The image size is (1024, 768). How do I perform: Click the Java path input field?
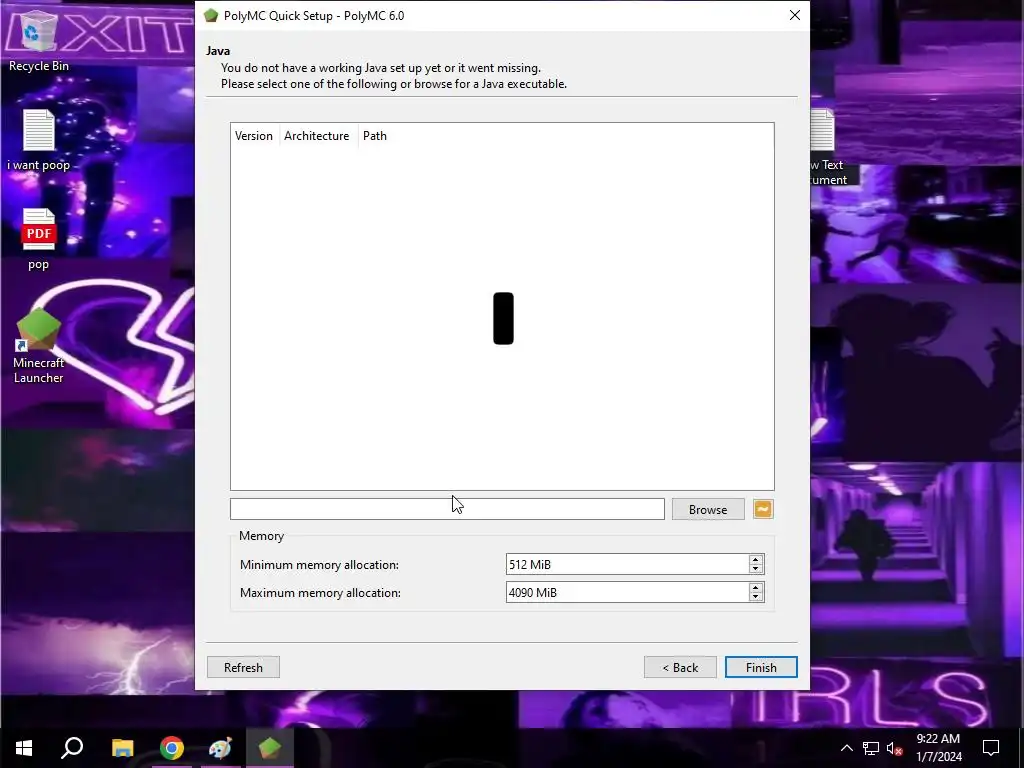pyautogui.click(x=447, y=509)
